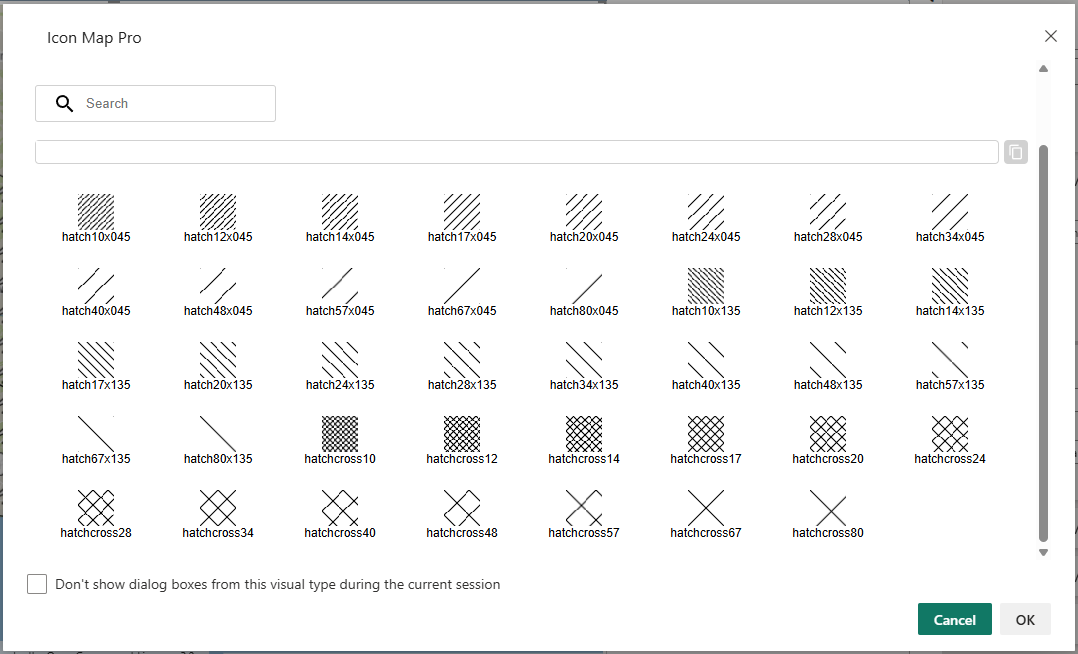Select the hatch10x135 pattern icon
Viewport: 1078px width, 654px height.
706,286
